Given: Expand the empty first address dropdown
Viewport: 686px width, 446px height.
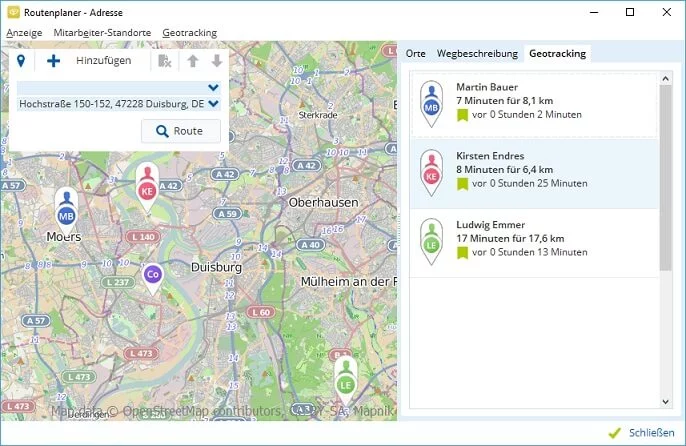Looking at the screenshot, I should [213, 87].
